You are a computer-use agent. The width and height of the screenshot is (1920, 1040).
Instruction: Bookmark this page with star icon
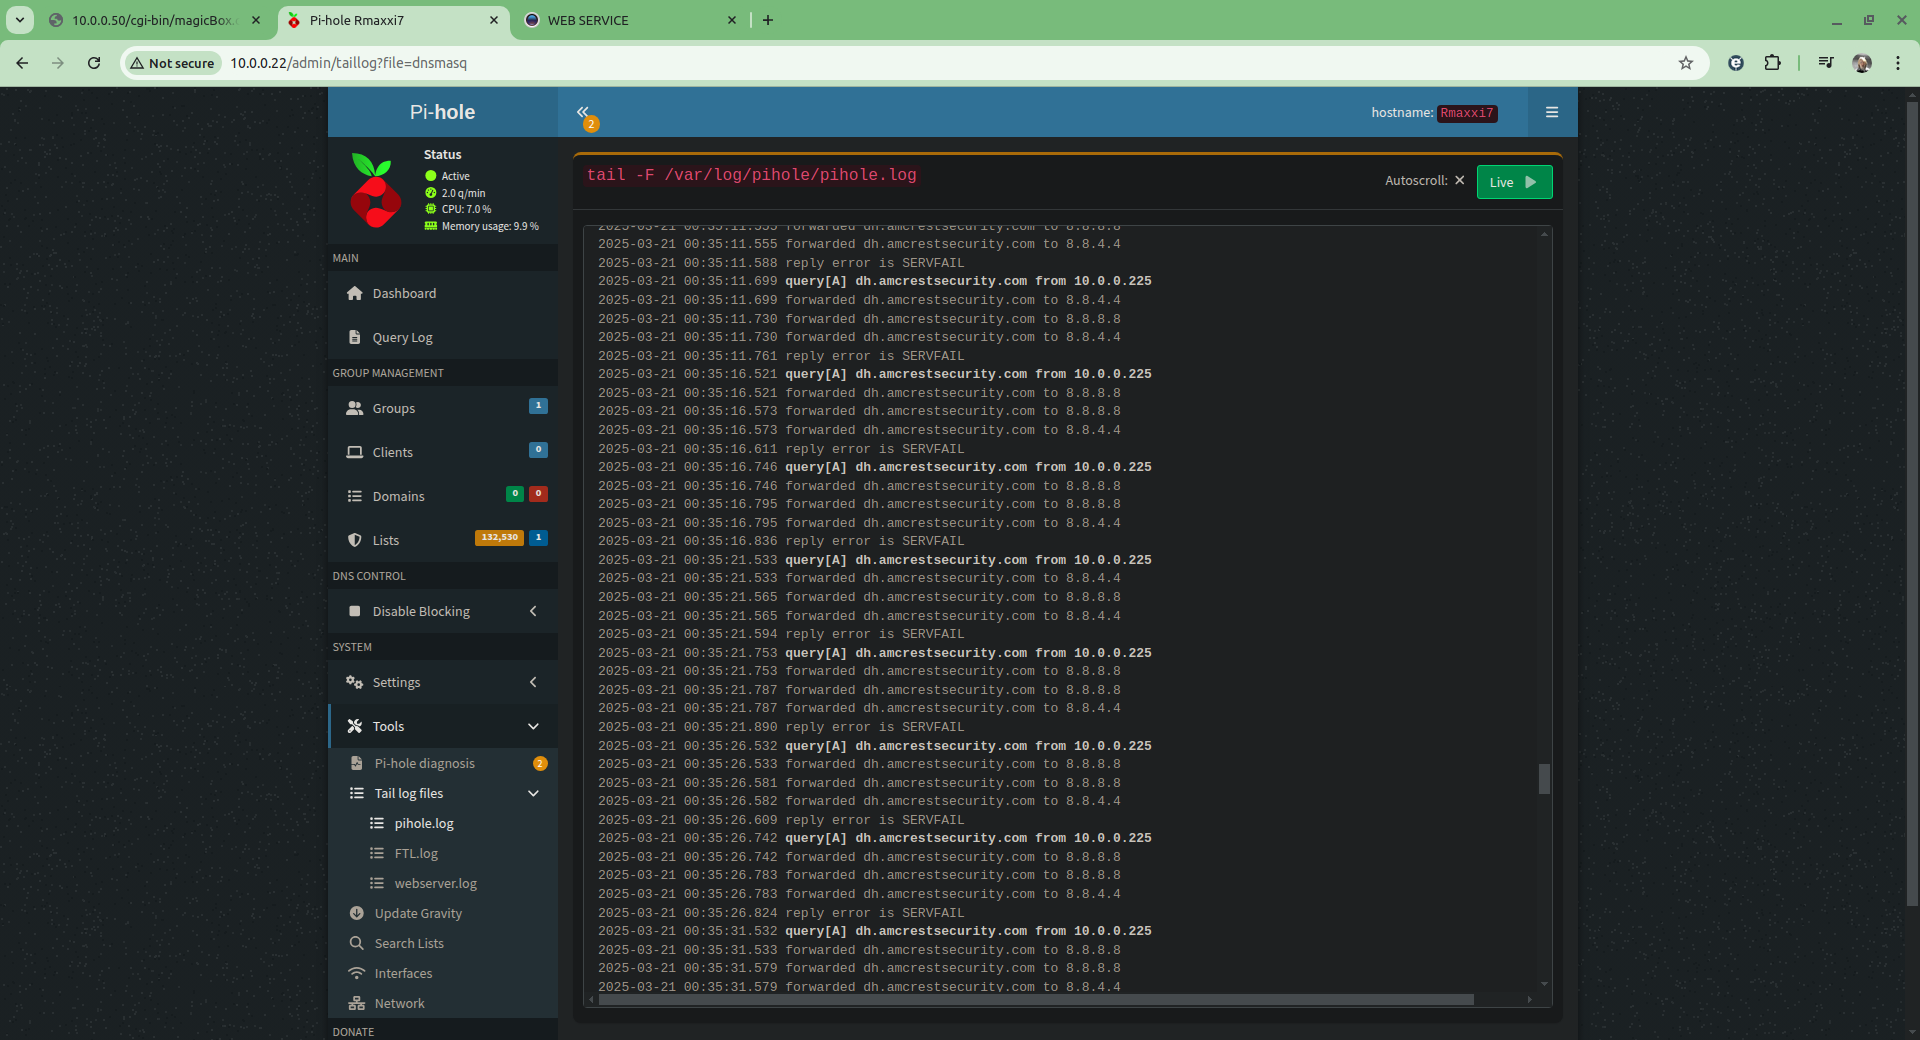(1686, 63)
